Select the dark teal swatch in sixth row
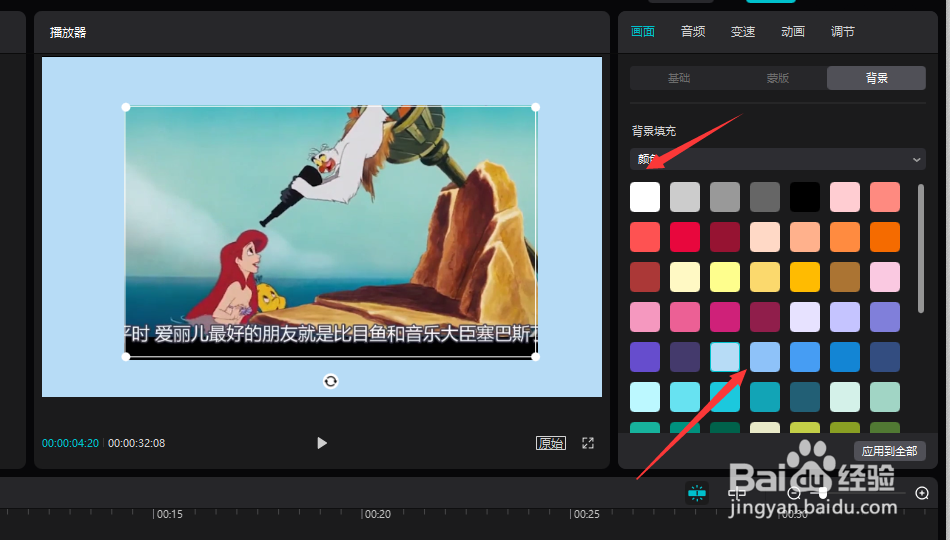Image resolution: width=950 pixels, height=540 pixels. (805, 397)
